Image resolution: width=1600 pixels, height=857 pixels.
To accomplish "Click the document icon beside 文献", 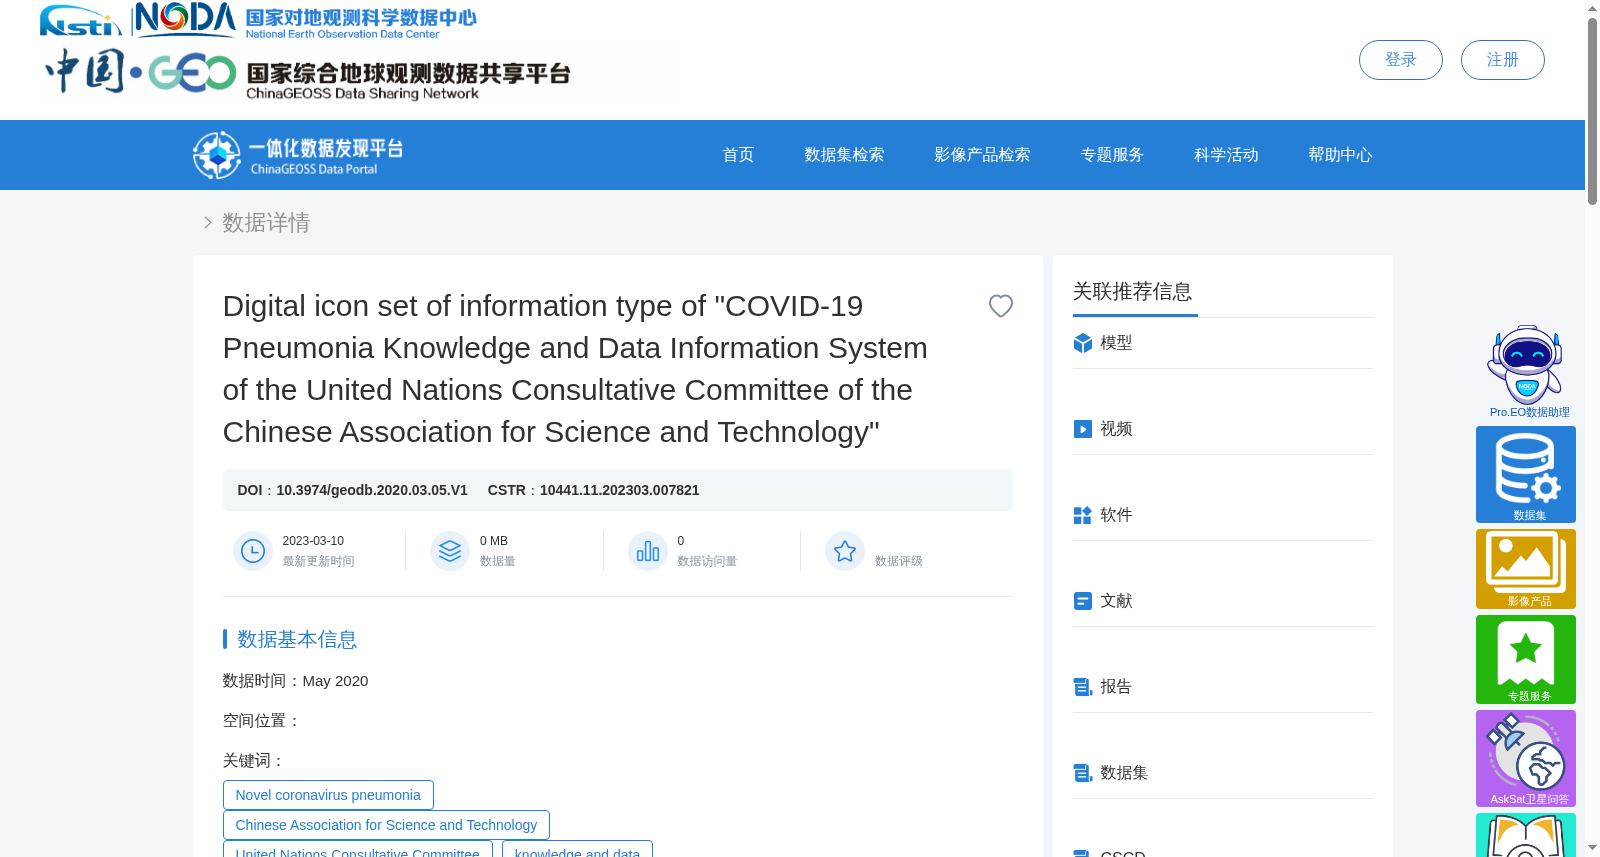I will pyautogui.click(x=1082, y=601).
